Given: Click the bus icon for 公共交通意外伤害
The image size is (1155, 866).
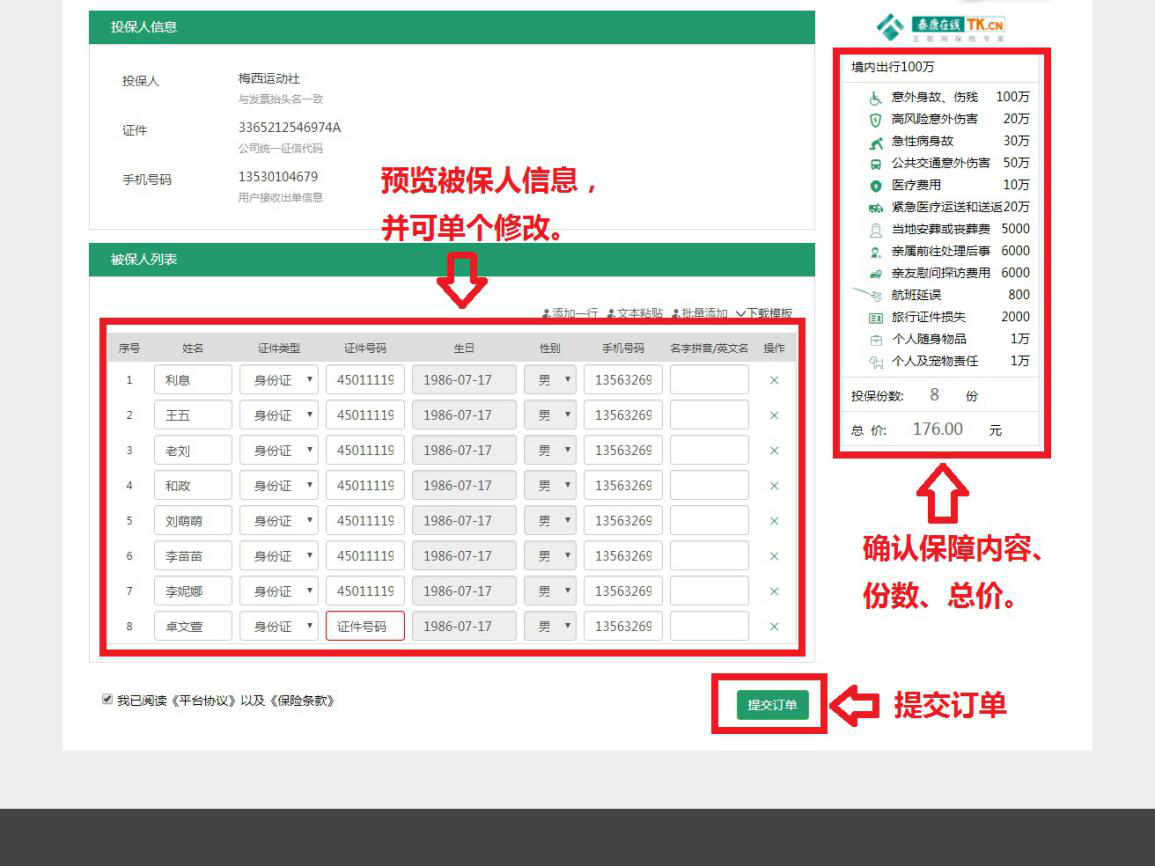Looking at the screenshot, I should tap(875, 164).
